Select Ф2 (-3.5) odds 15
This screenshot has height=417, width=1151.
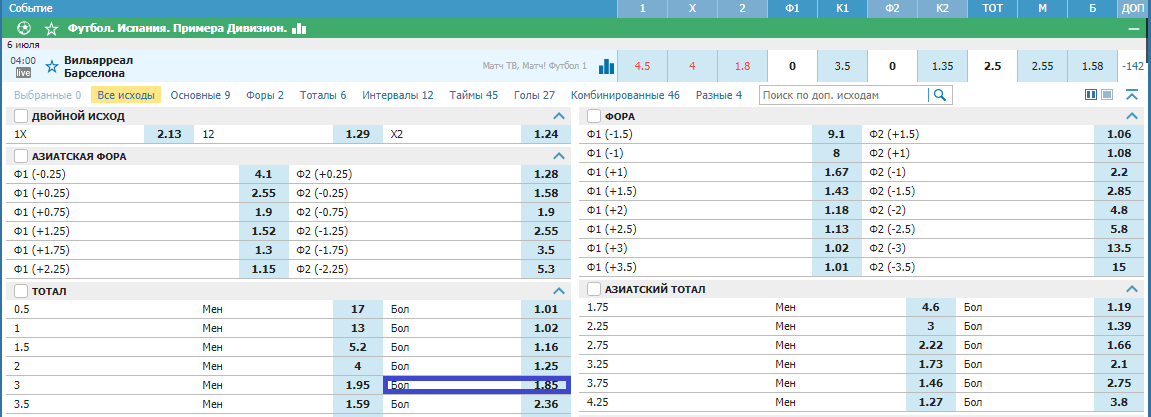(1119, 267)
